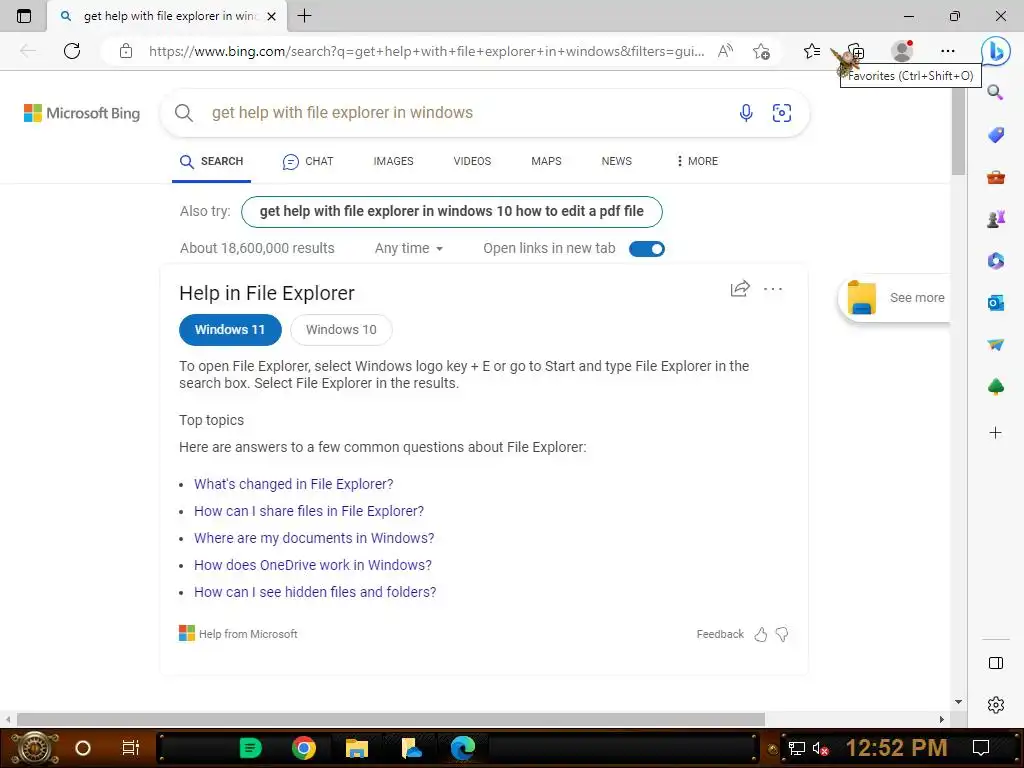This screenshot has width=1024, height=768.
Task: Open the sidebar green tree icon
Action: 995,387
